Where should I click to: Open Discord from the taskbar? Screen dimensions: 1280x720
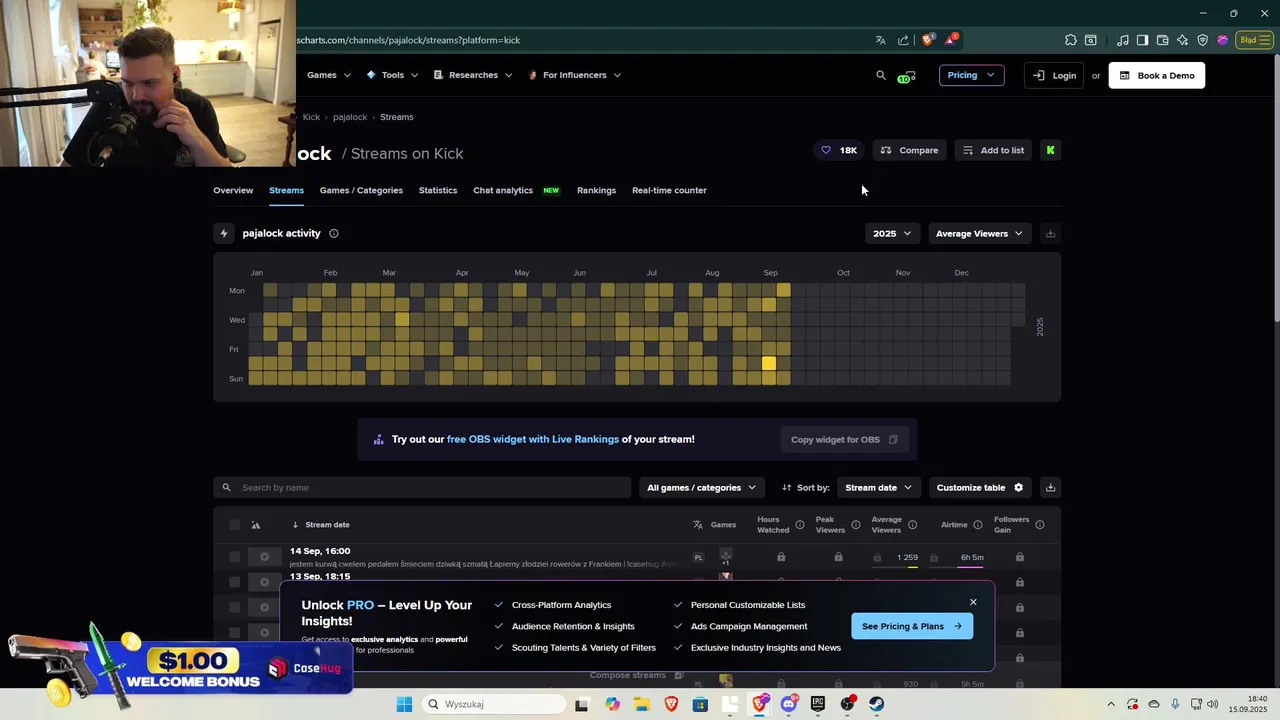click(x=789, y=704)
